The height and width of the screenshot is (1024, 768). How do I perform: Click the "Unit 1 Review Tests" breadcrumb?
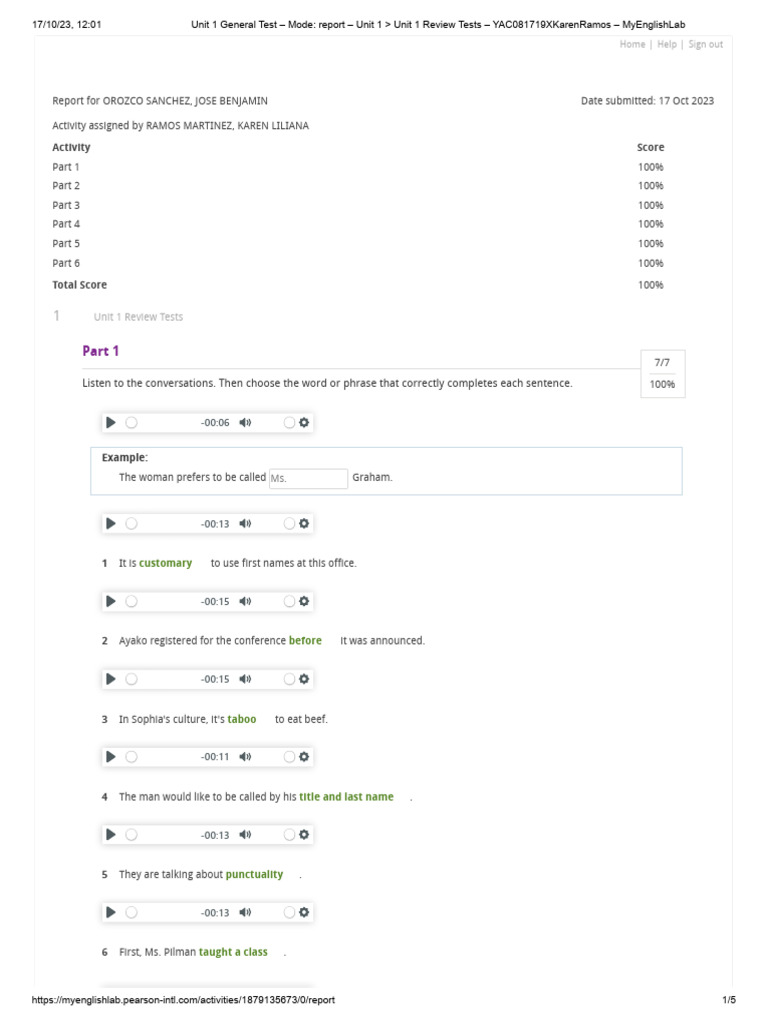point(138,317)
